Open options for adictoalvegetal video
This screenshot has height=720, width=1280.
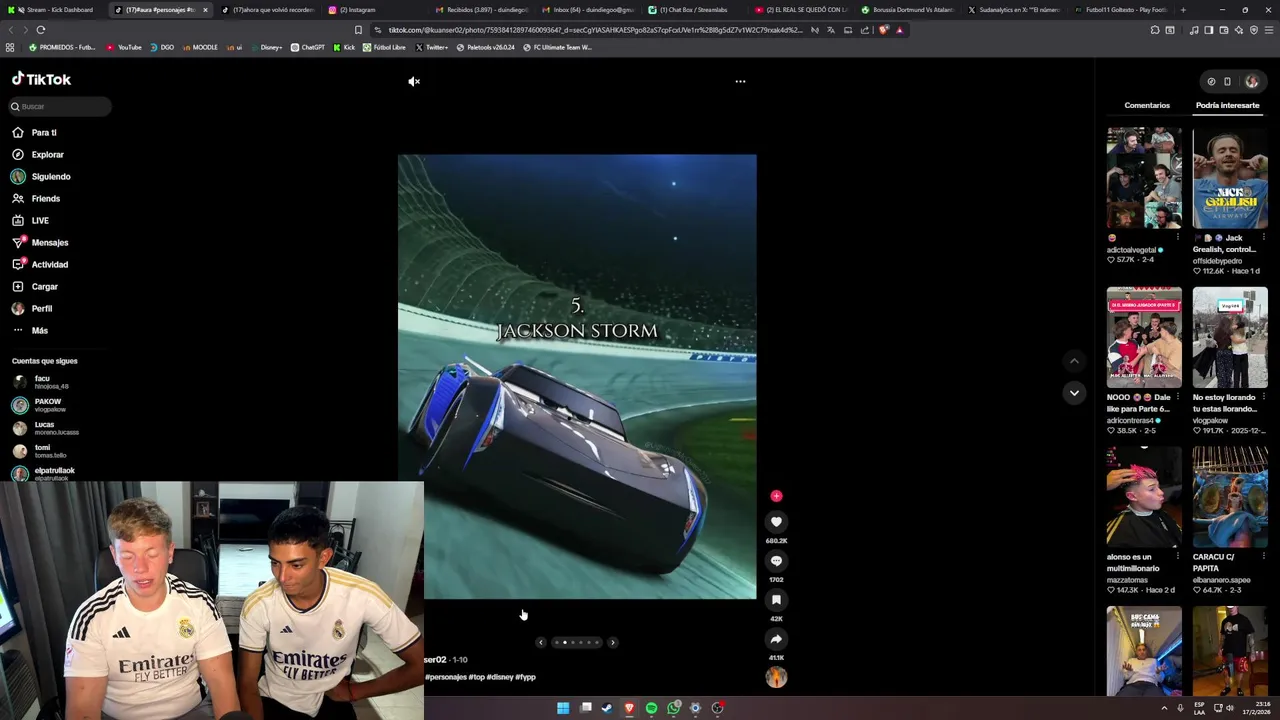tap(1177, 237)
